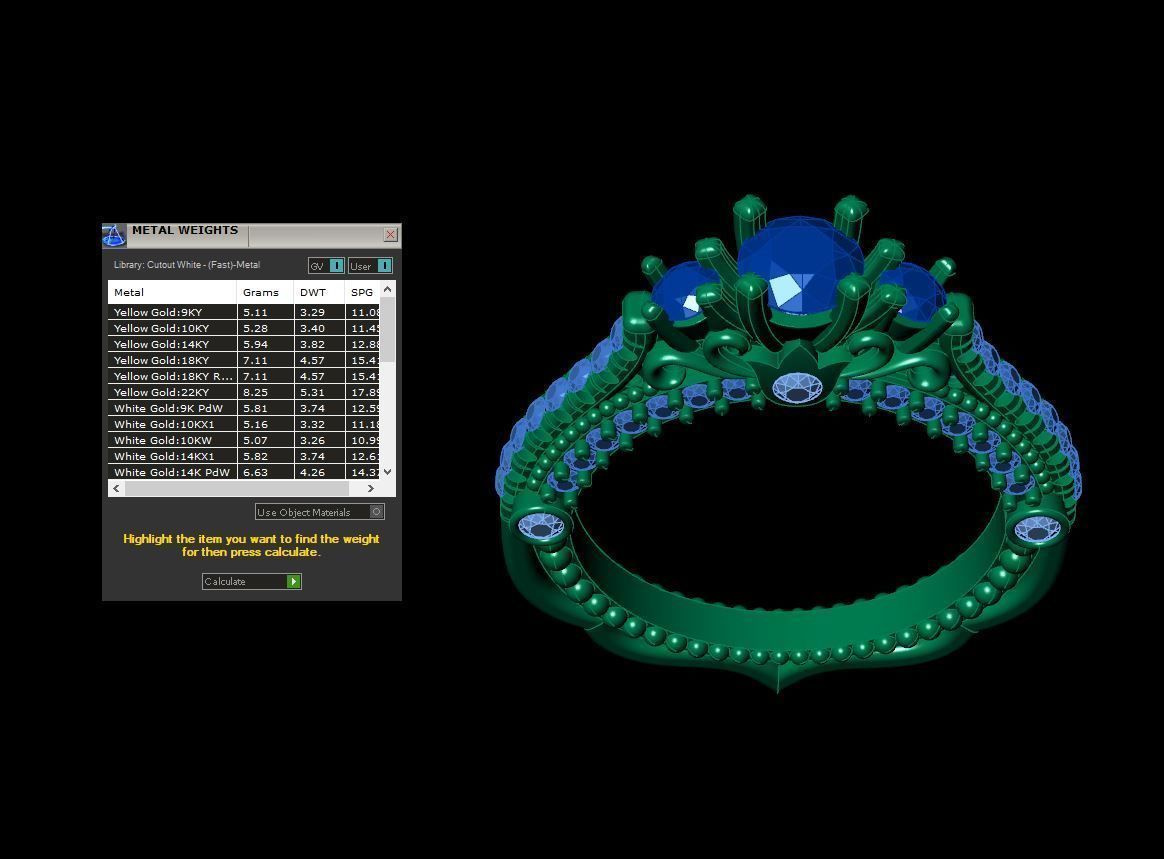
Task: Click the left bezel-set gem on shank
Action: point(540,526)
